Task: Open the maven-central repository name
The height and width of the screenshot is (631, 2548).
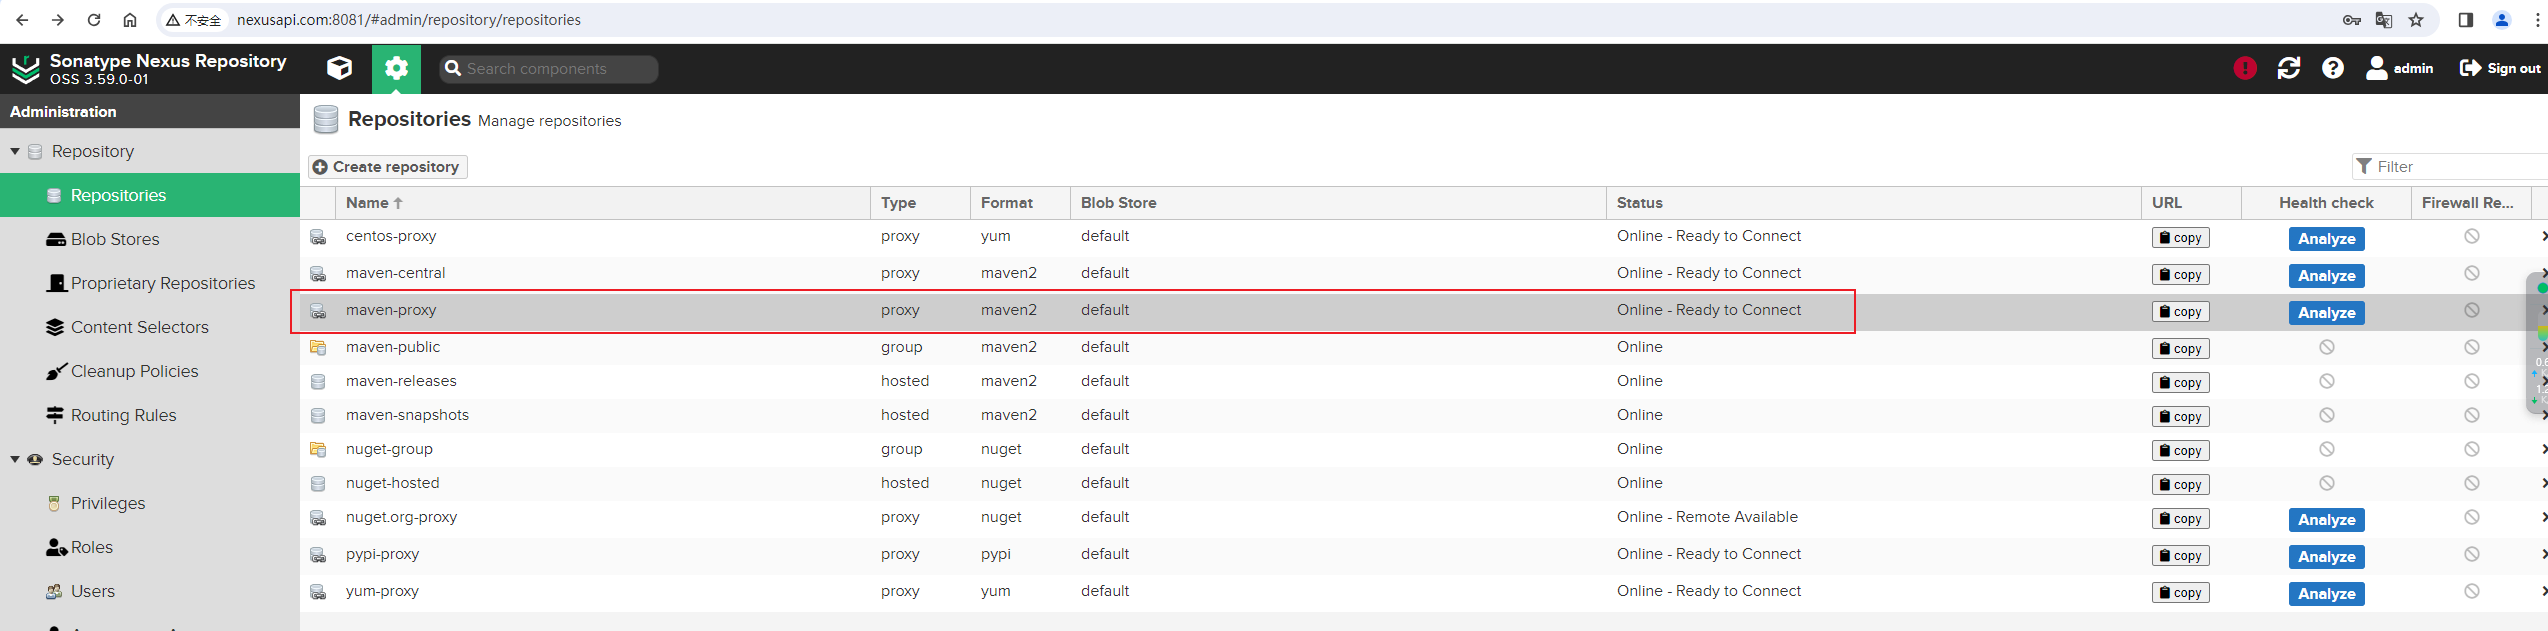Action: 396,273
